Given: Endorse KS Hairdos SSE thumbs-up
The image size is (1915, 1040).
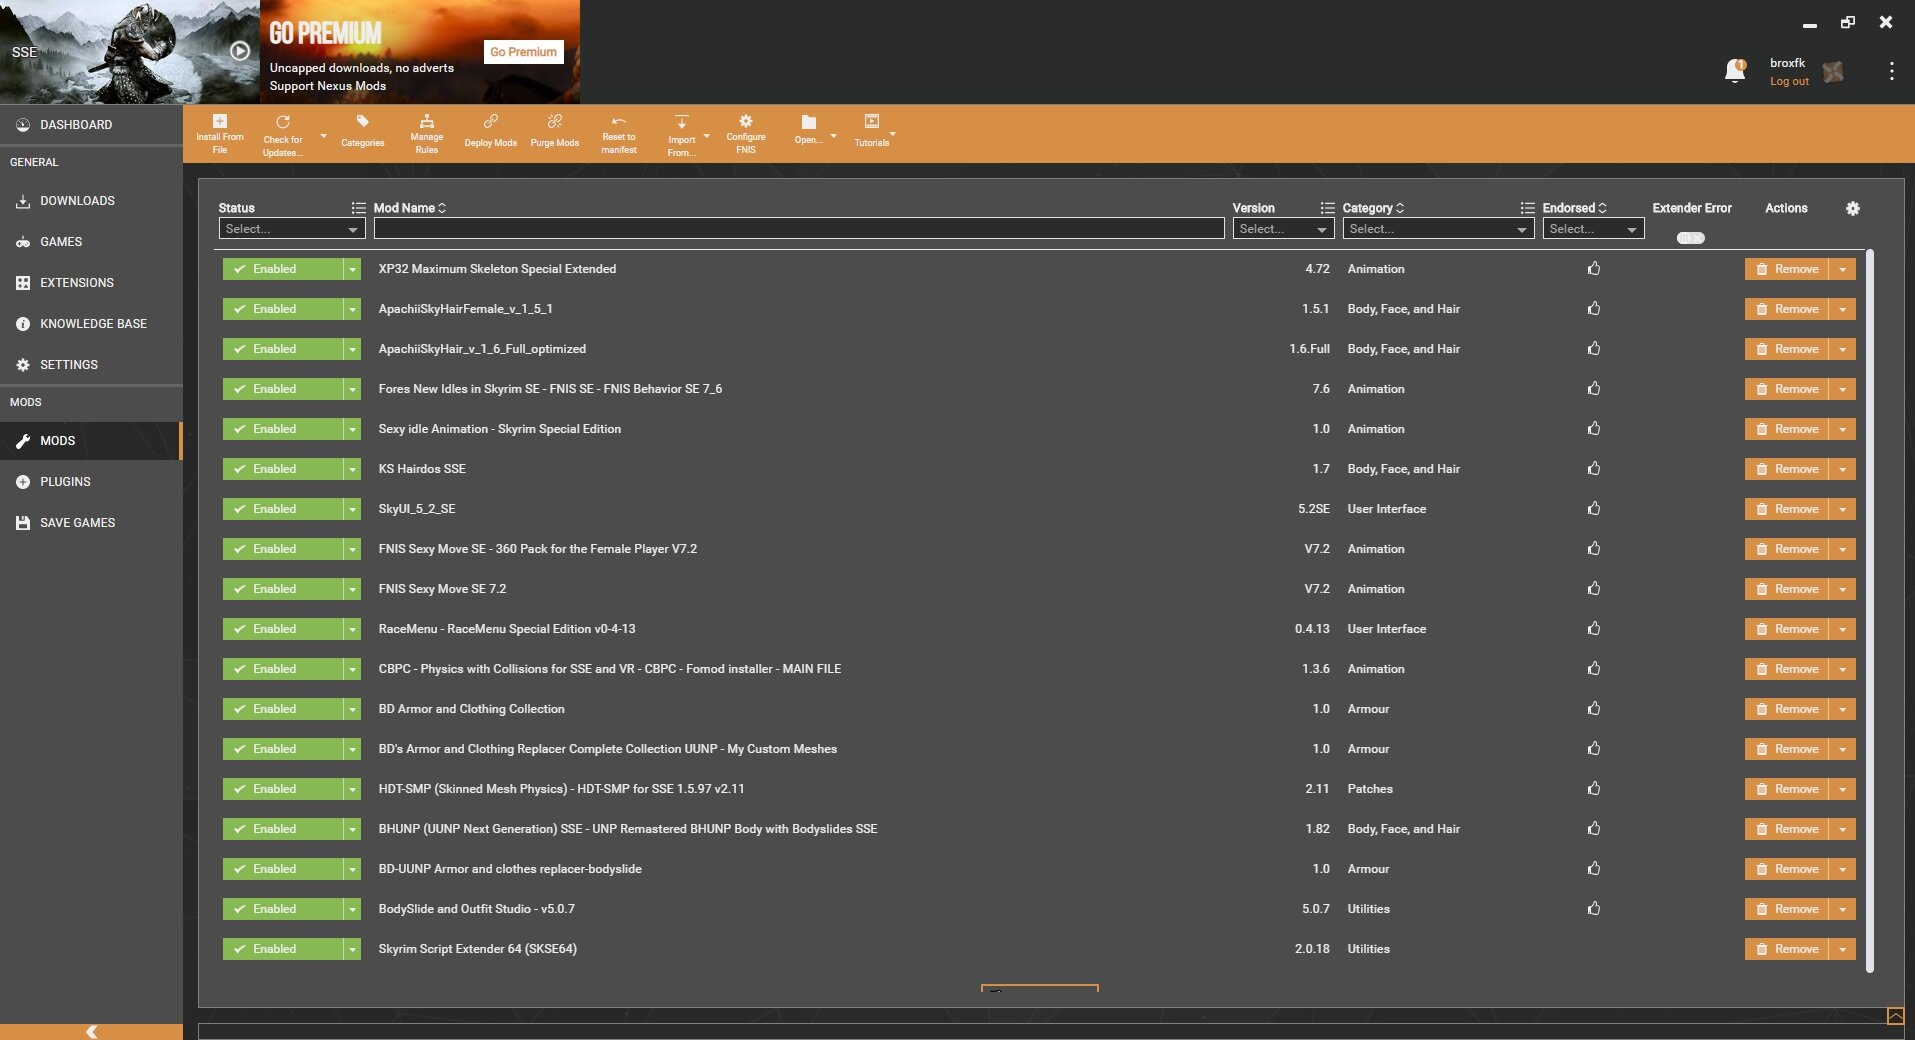Looking at the screenshot, I should click(x=1594, y=468).
